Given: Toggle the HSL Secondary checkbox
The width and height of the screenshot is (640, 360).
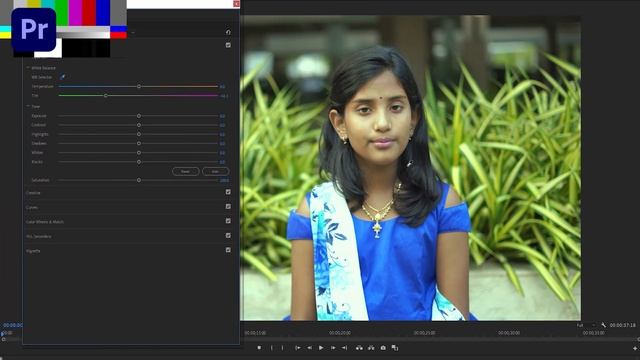Looking at the screenshot, I should tap(228, 236).
